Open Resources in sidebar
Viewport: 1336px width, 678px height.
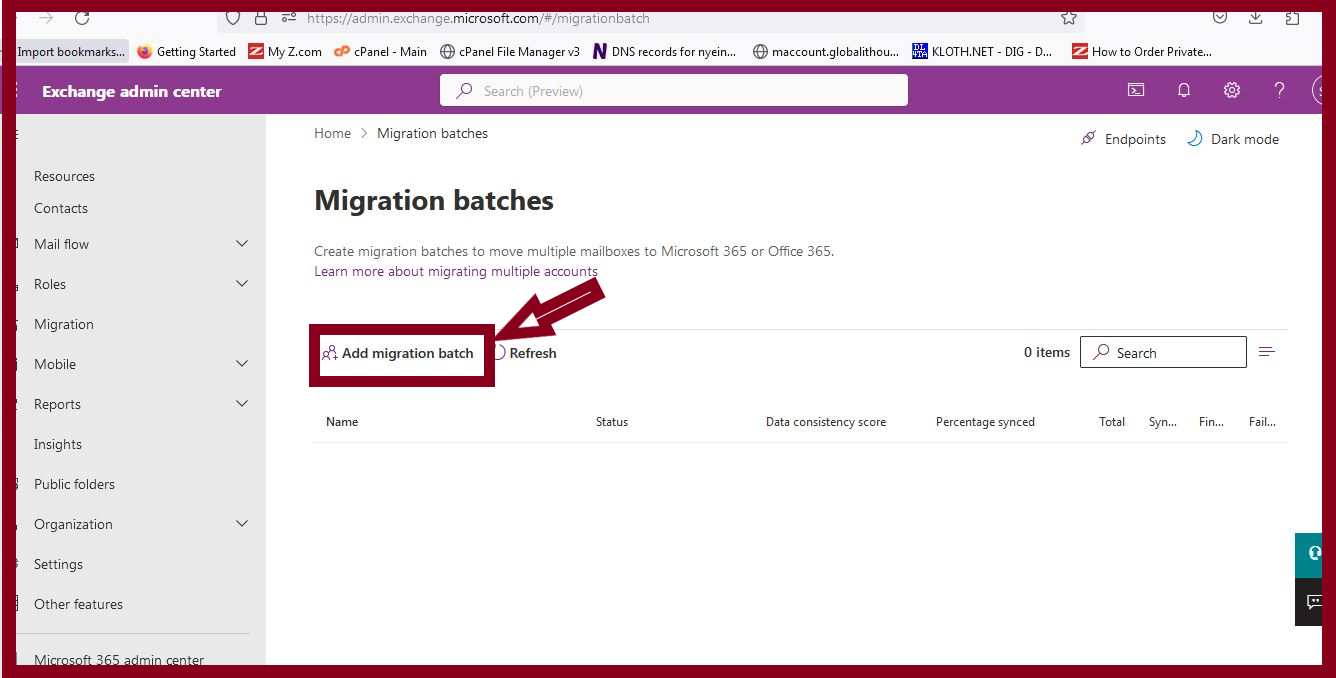coord(64,176)
